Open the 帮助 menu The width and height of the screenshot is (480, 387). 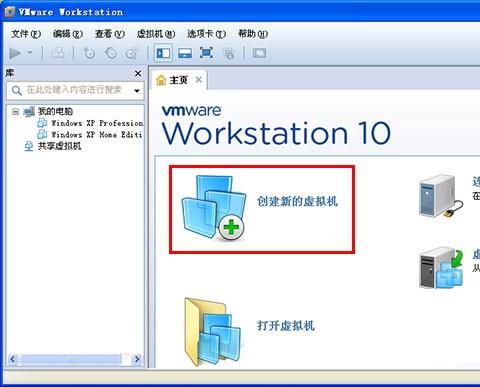(253, 34)
